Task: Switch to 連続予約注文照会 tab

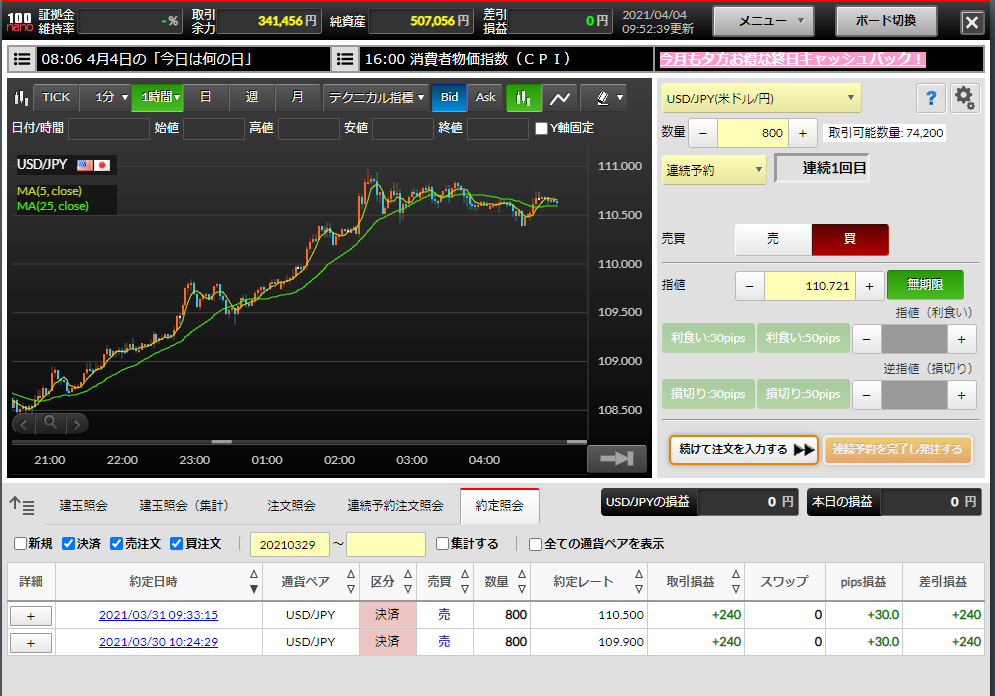Action: (395, 506)
